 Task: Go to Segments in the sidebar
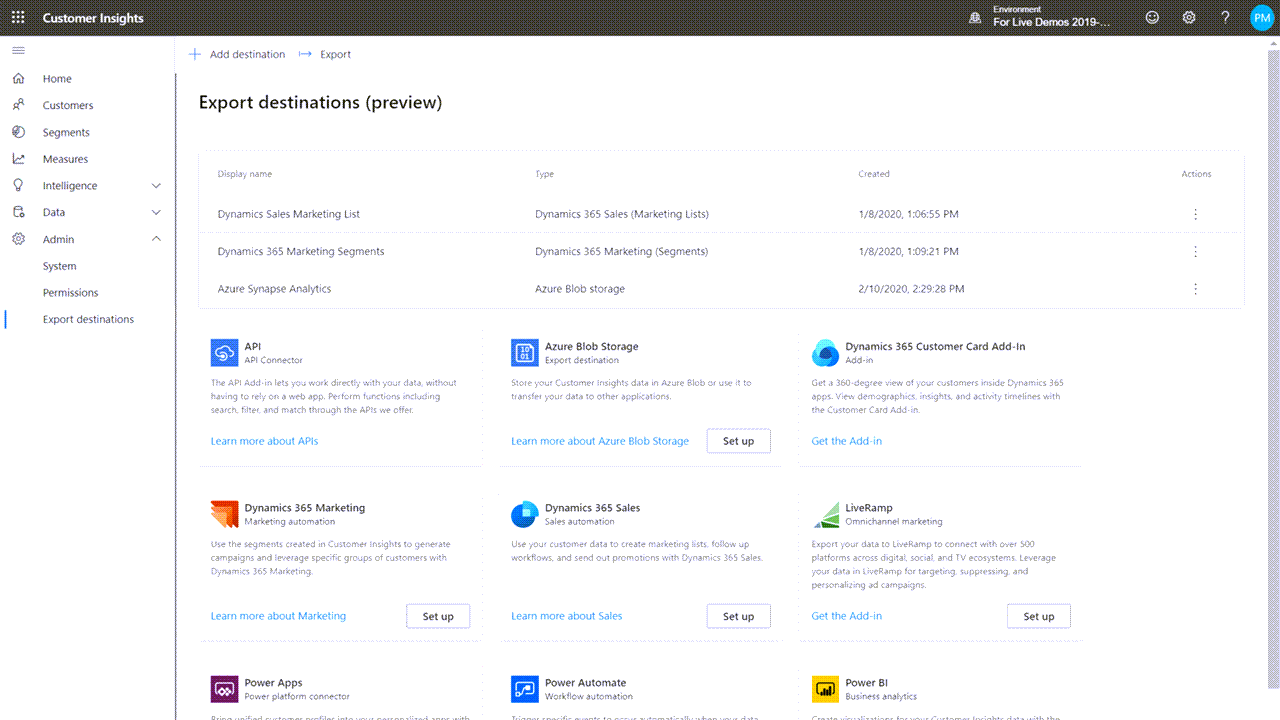coord(66,132)
